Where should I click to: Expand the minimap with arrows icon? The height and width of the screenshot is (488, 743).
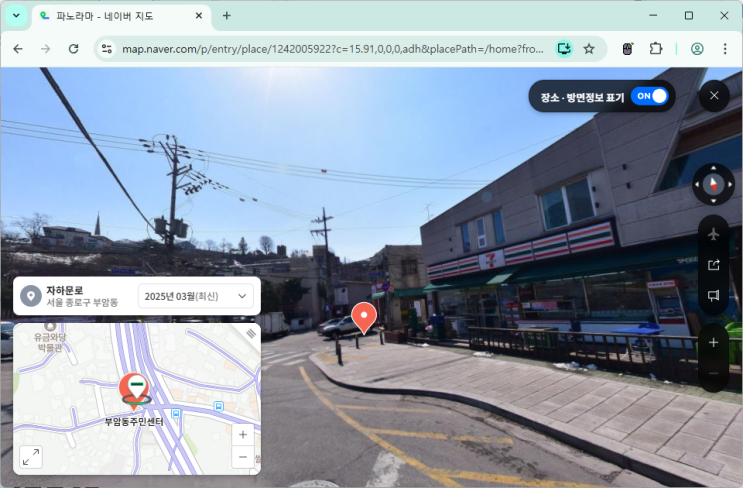point(31,457)
